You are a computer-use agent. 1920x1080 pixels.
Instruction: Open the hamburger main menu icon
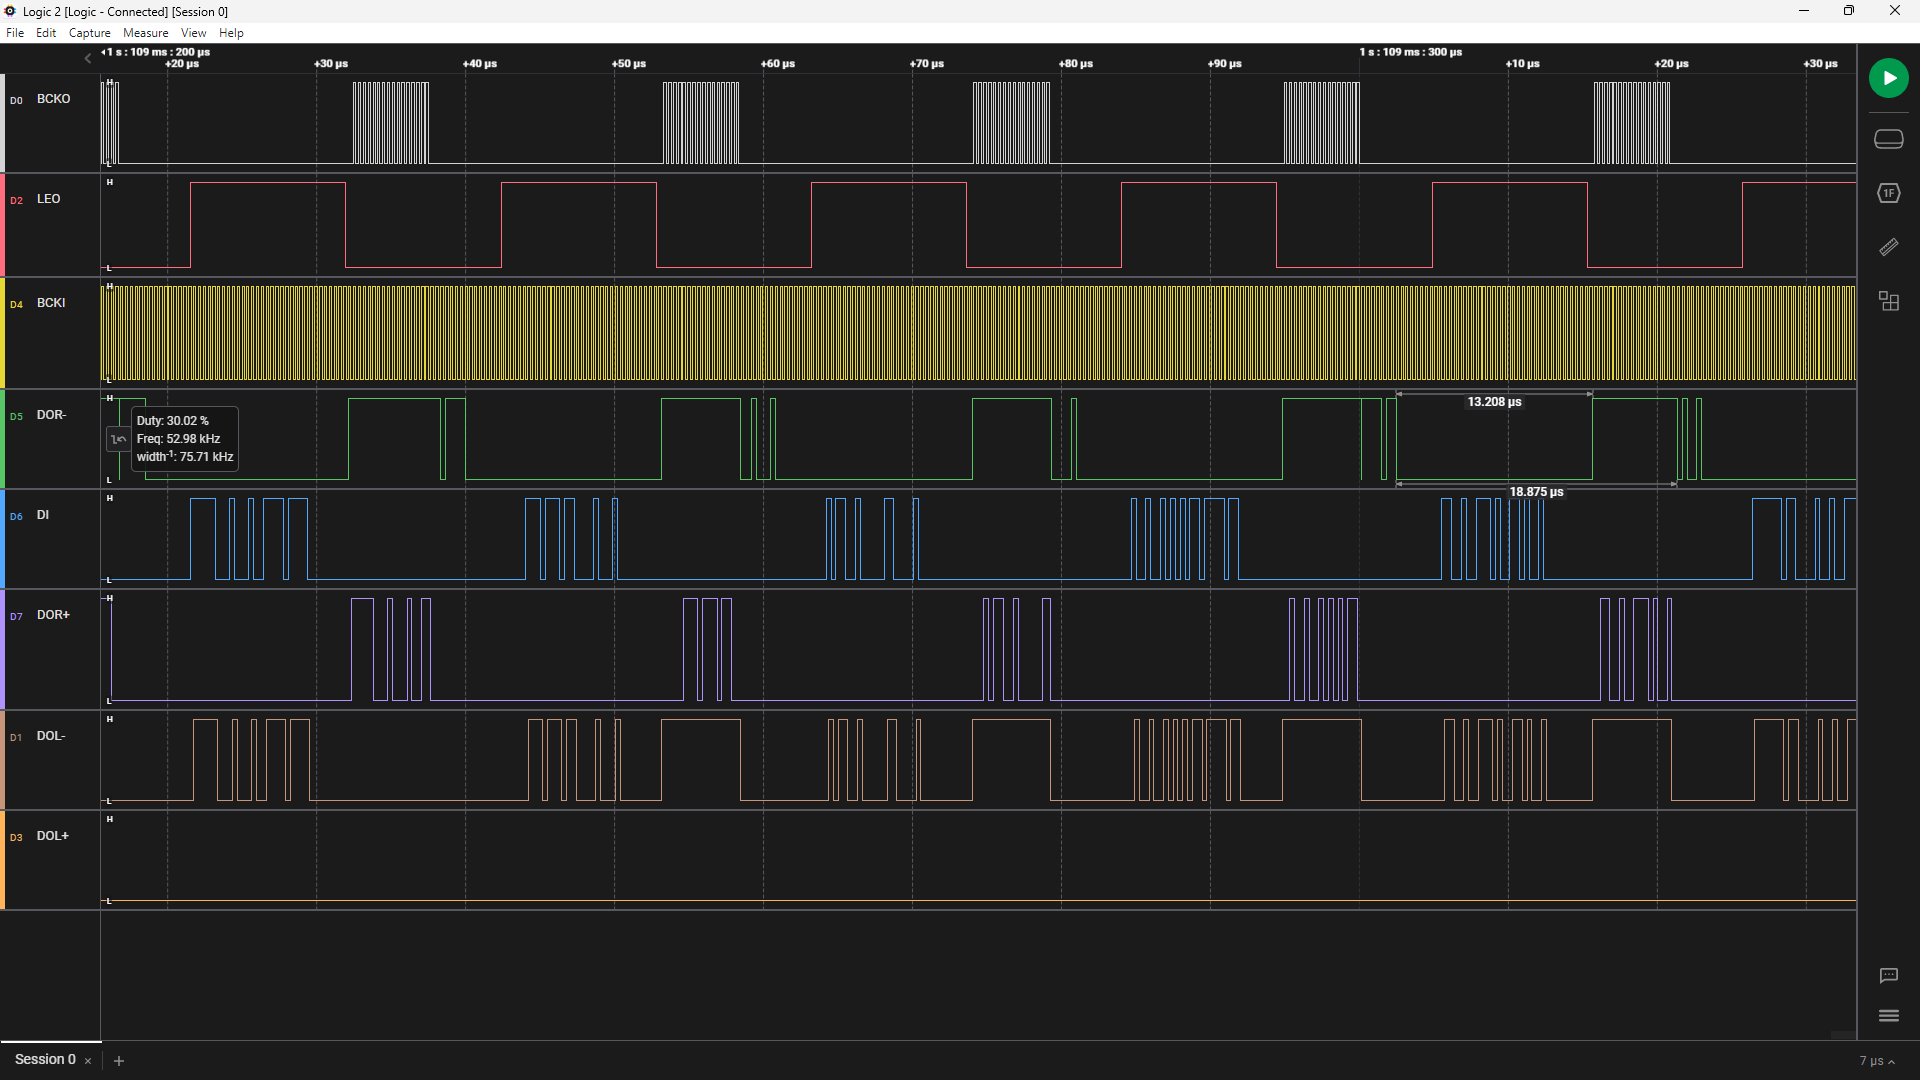[1888, 1016]
